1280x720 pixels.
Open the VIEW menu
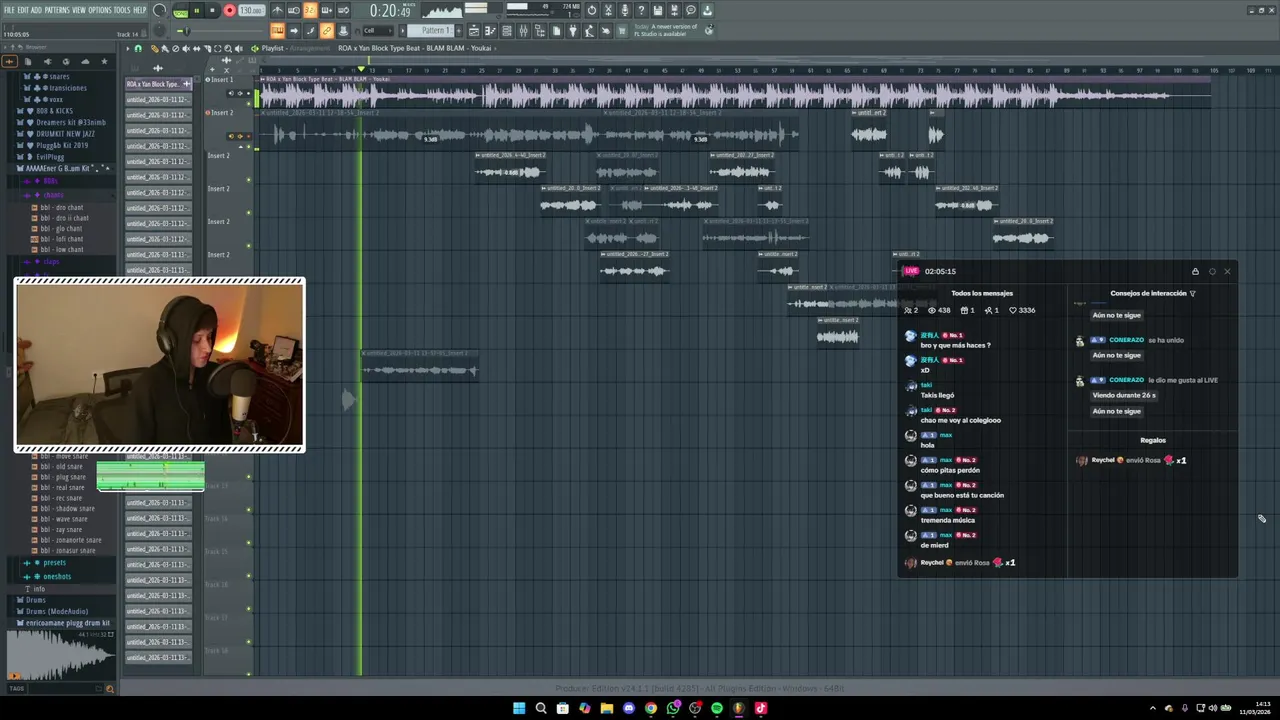[79, 10]
